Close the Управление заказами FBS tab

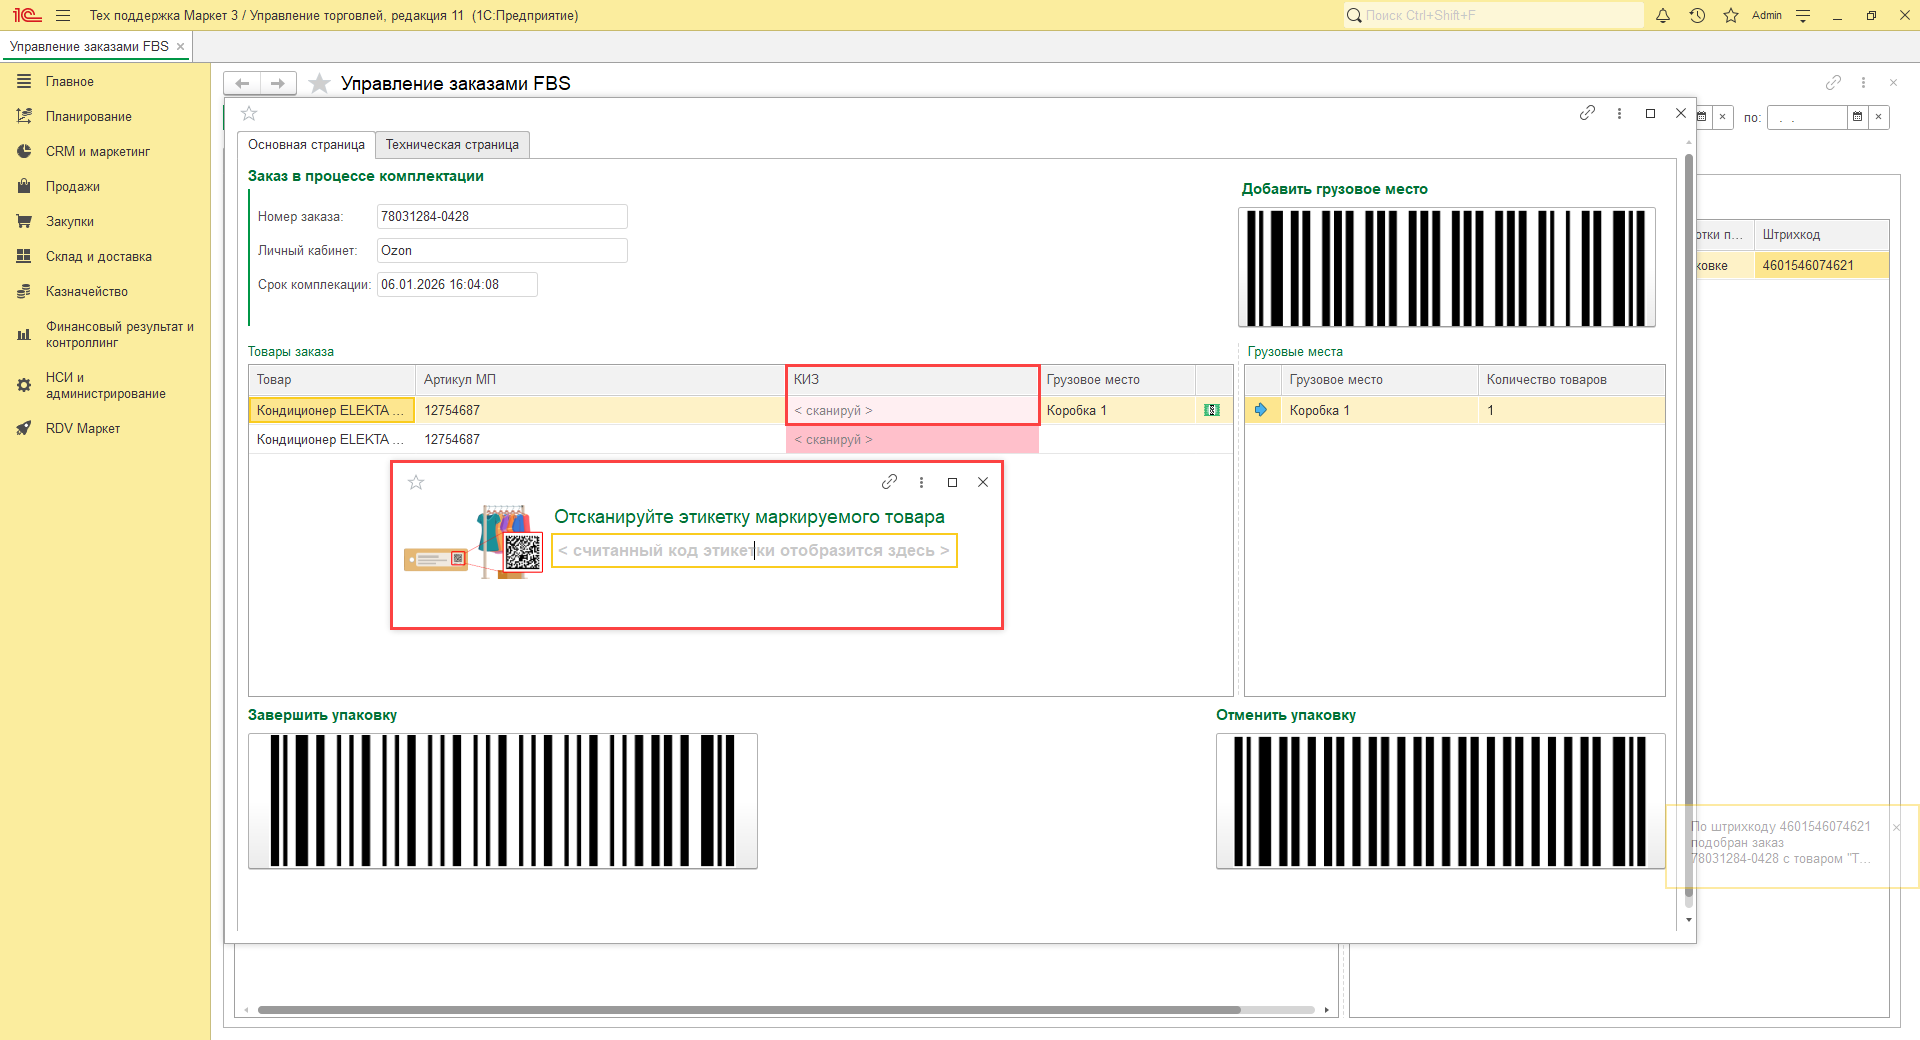(180, 47)
